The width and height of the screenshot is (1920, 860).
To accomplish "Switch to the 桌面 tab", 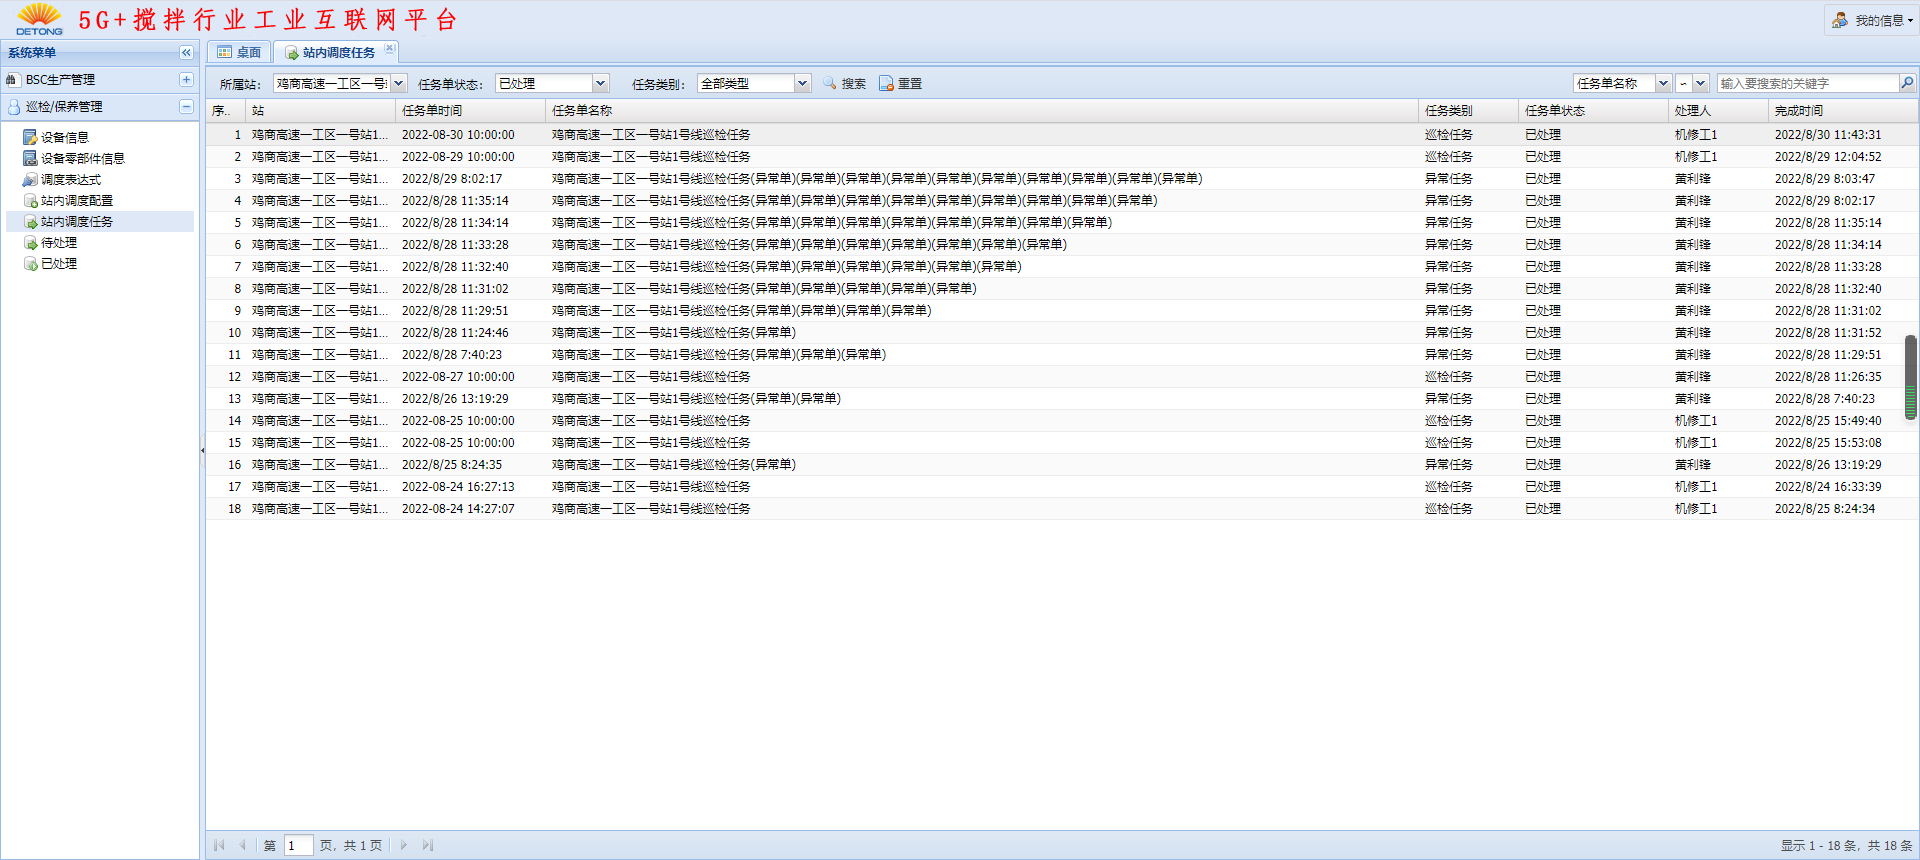I will pyautogui.click(x=240, y=53).
